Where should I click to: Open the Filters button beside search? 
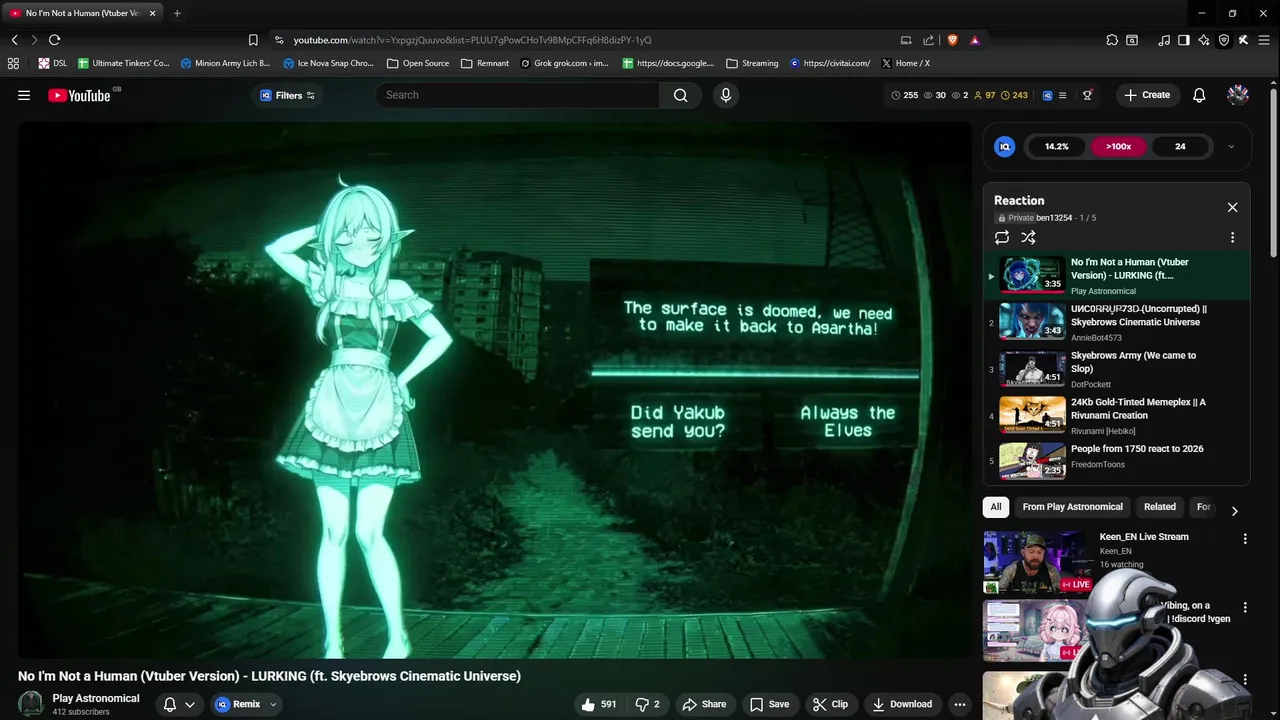click(x=288, y=95)
